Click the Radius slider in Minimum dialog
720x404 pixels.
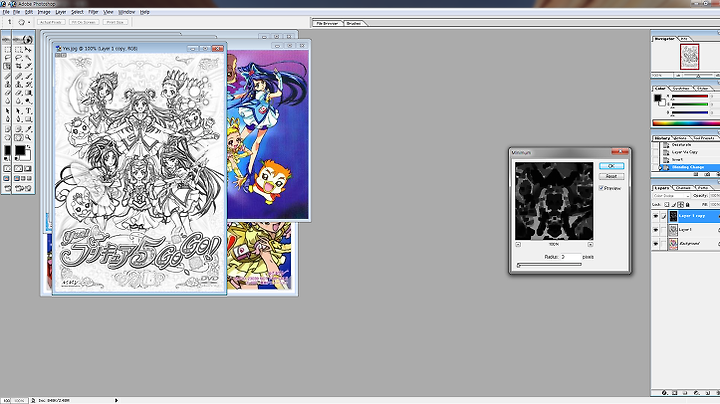(x=549, y=264)
